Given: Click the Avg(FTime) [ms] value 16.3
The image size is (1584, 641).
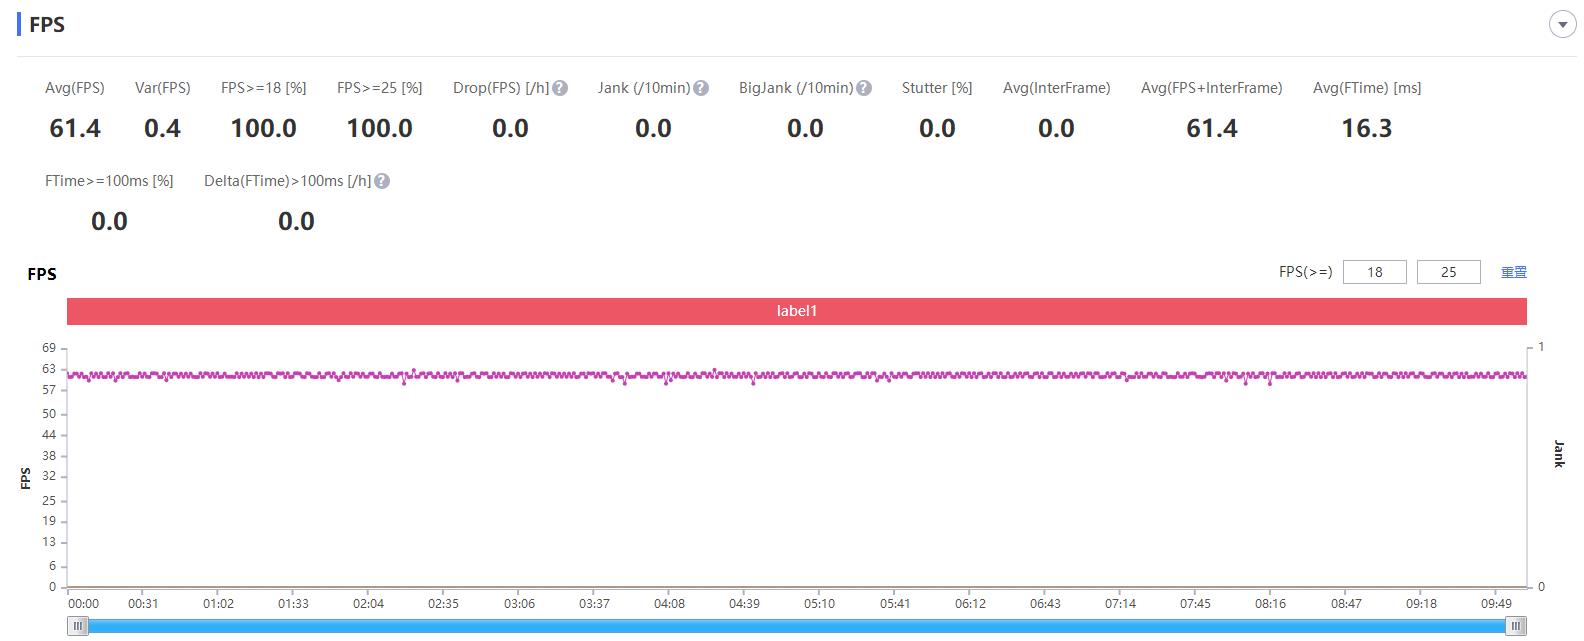Looking at the screenshot, I should point(1366,128).
